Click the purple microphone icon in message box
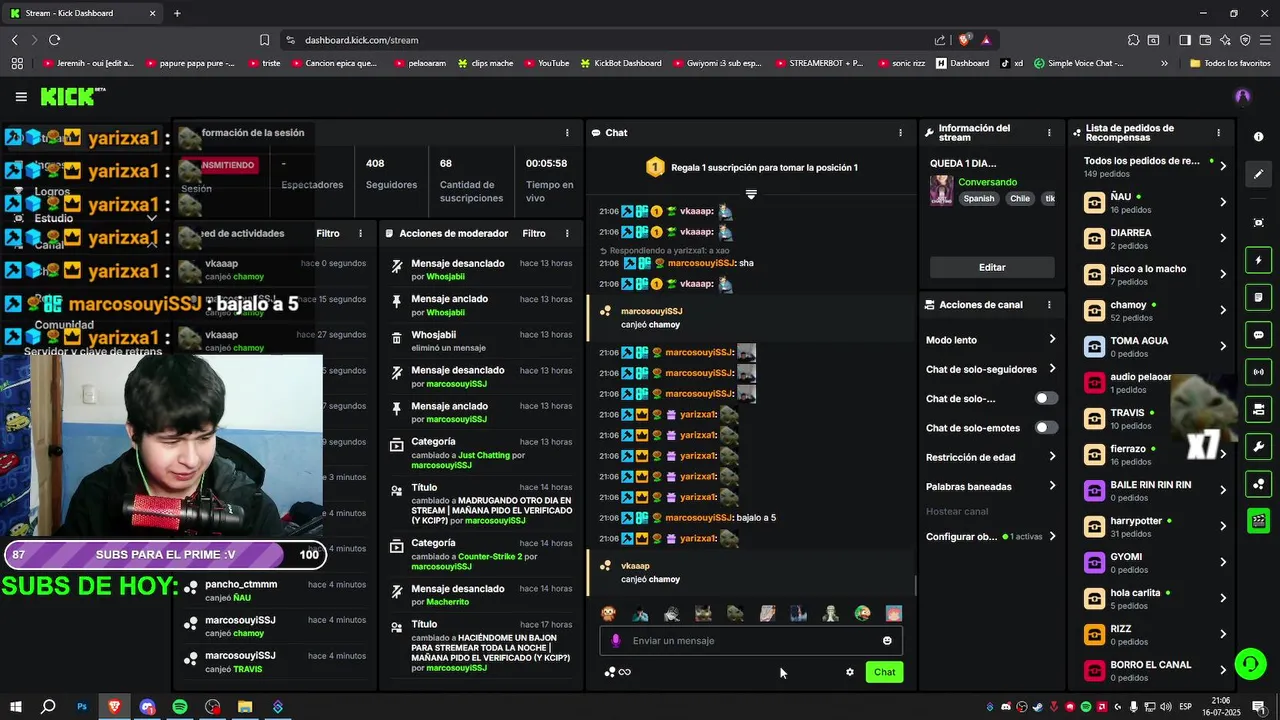 (616, 641)
